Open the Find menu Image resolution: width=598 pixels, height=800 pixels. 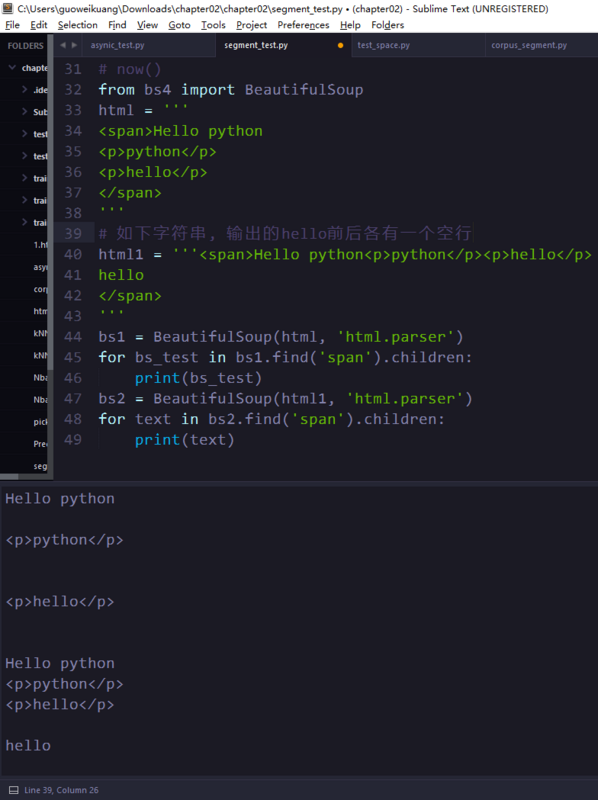117,25
